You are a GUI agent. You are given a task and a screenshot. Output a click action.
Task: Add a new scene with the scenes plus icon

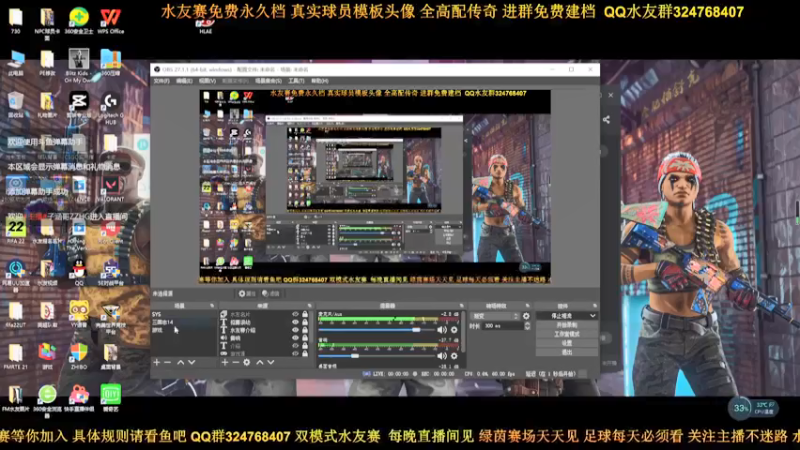click(157, 362)
